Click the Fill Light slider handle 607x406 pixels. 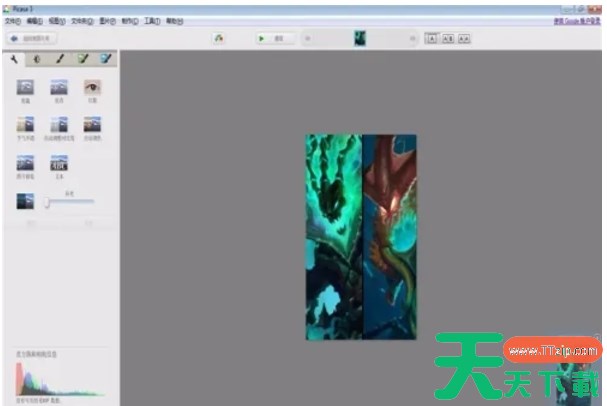coord(47,202)
